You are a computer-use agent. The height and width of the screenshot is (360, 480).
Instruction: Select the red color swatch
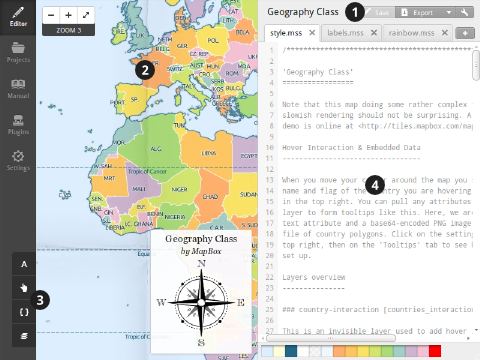[435, 351]
